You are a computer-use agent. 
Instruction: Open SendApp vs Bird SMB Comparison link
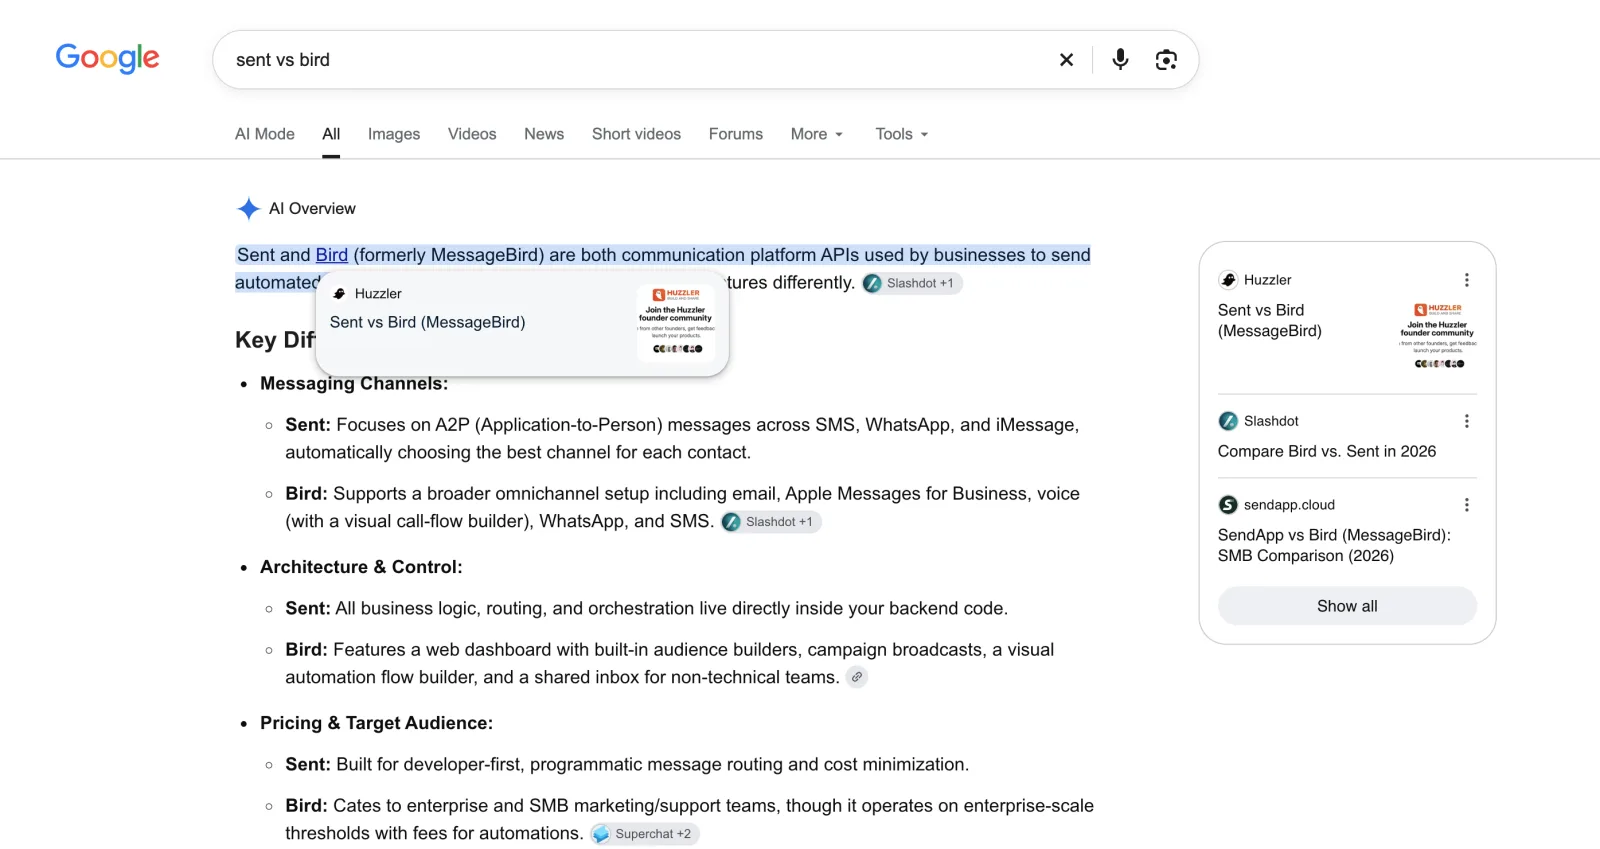[x=1334, y=545]
